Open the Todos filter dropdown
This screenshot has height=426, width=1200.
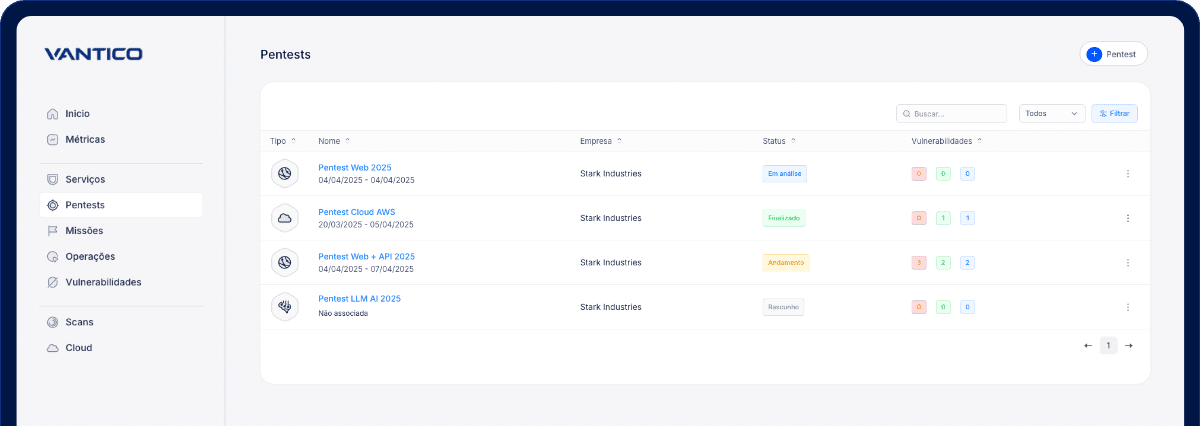click(1052, 114)
